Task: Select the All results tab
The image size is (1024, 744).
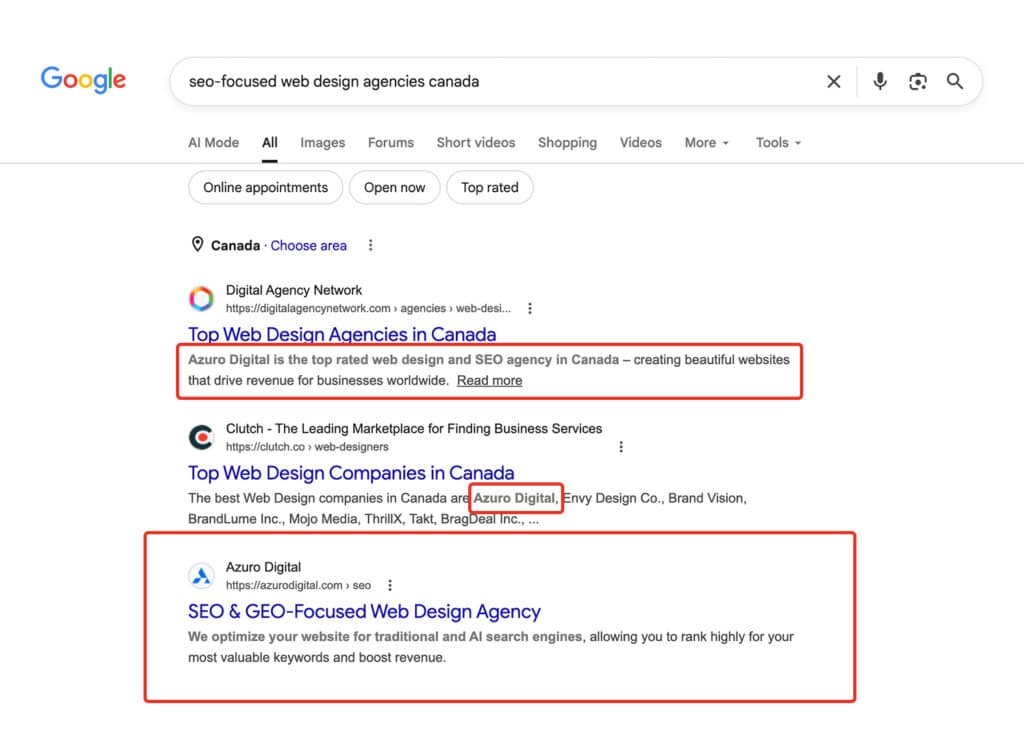Action: click(x=270, y=142)
